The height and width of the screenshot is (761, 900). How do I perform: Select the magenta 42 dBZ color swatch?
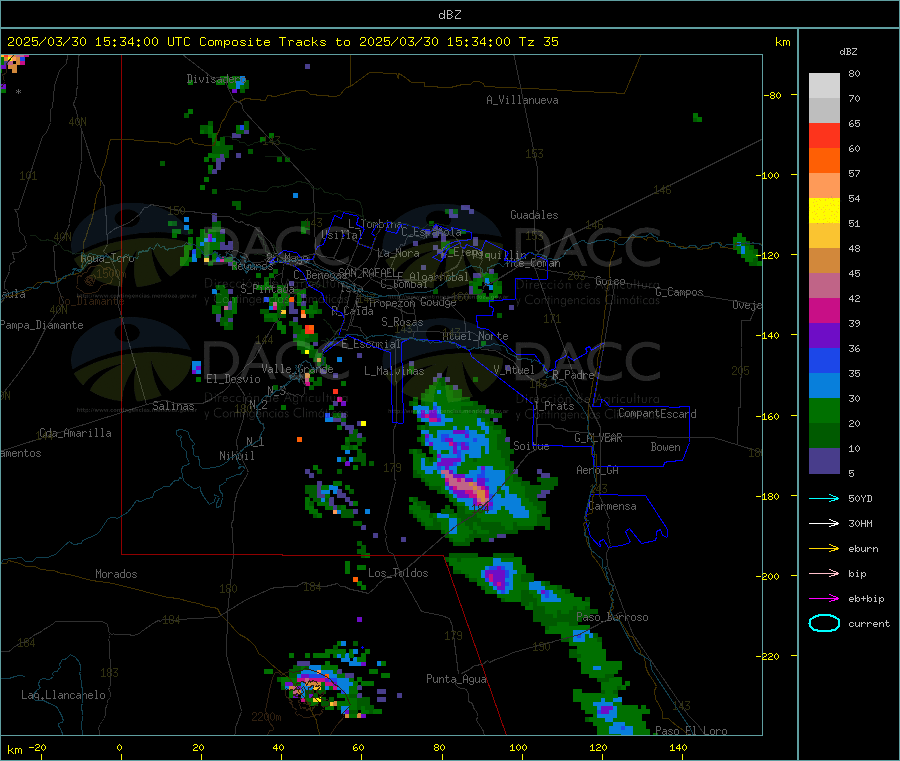(824, 310)
